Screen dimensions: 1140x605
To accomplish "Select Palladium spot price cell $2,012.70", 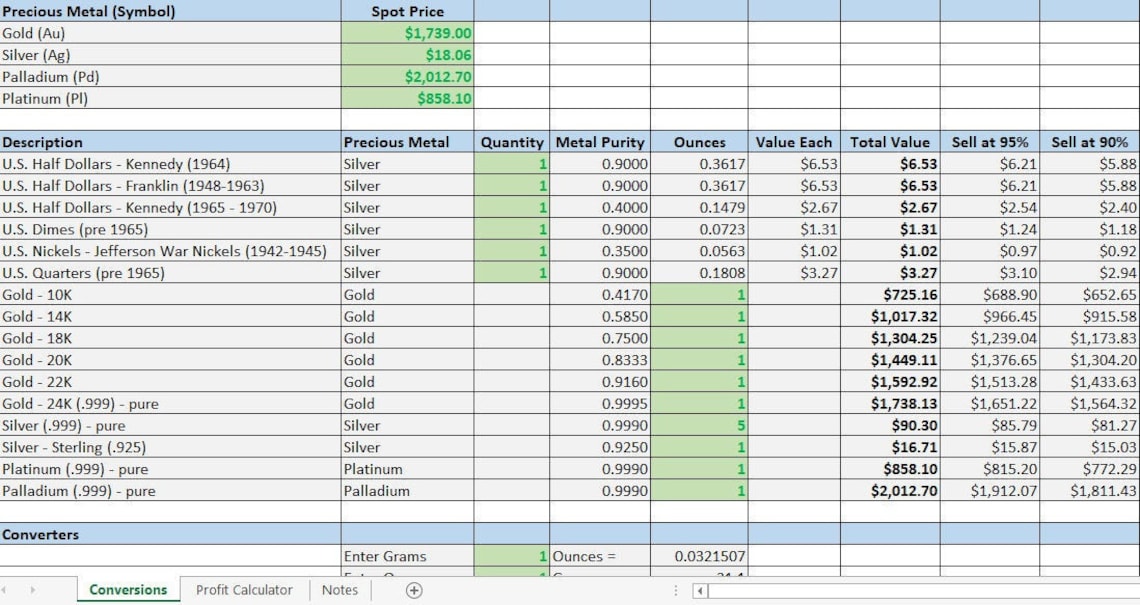I will (407, 76).
